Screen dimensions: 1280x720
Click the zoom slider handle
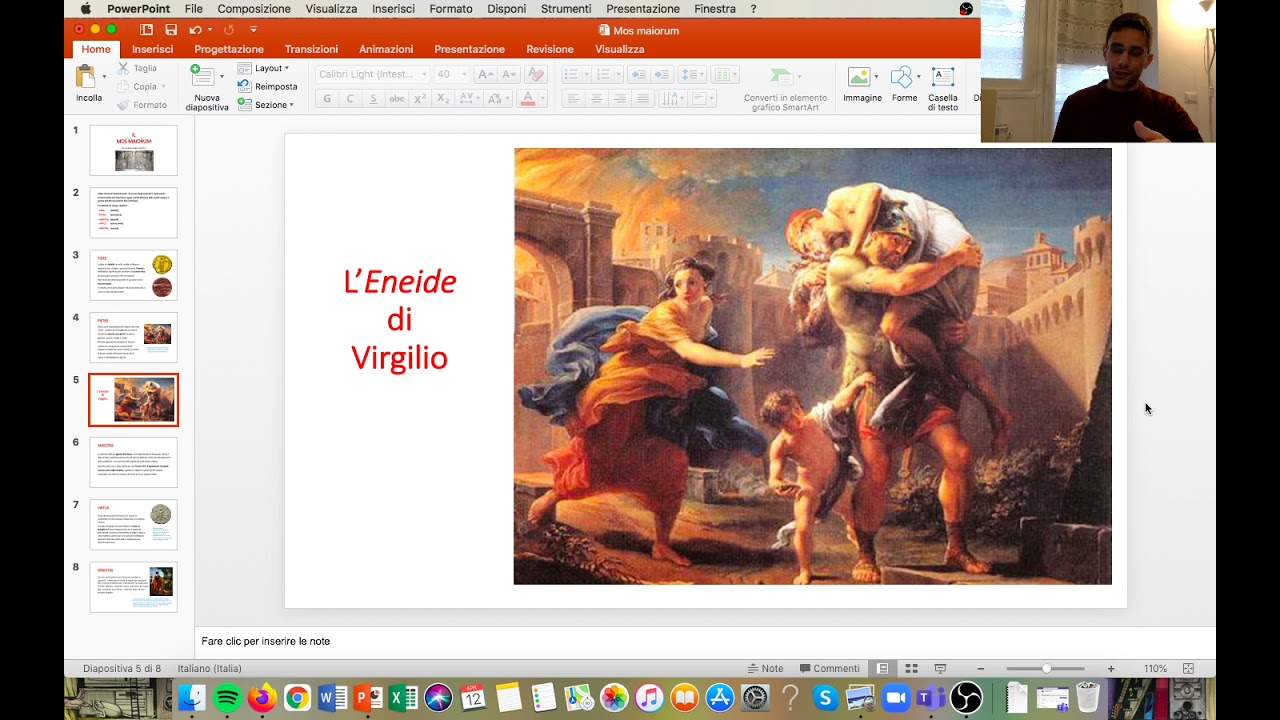[1046, 669]
